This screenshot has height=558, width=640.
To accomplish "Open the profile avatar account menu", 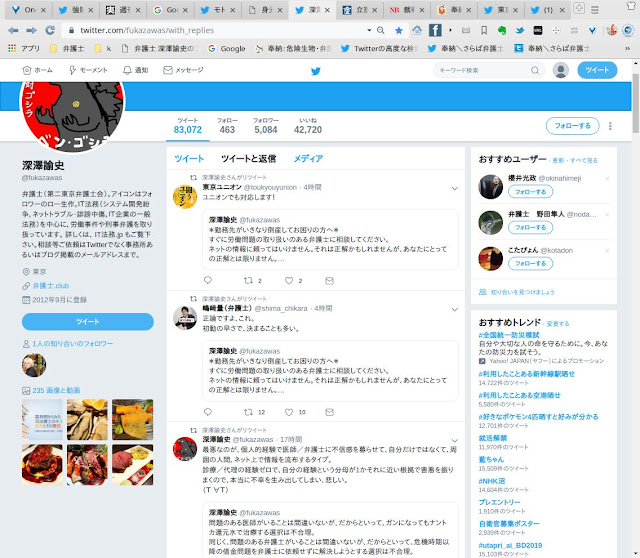I will point(561,70).
